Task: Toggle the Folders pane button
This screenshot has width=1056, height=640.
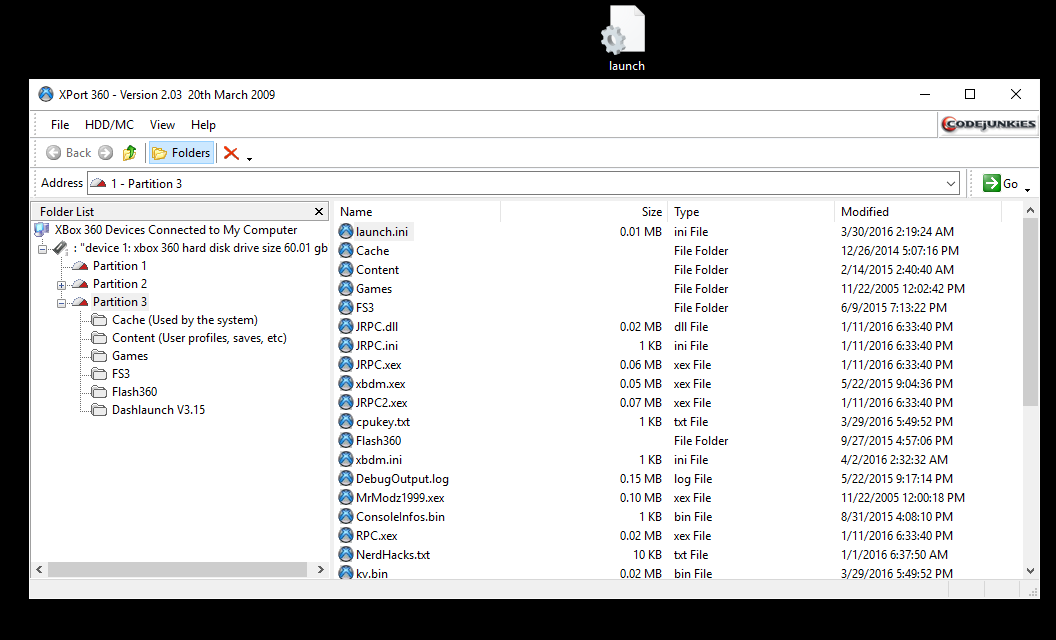Action: 181,153
